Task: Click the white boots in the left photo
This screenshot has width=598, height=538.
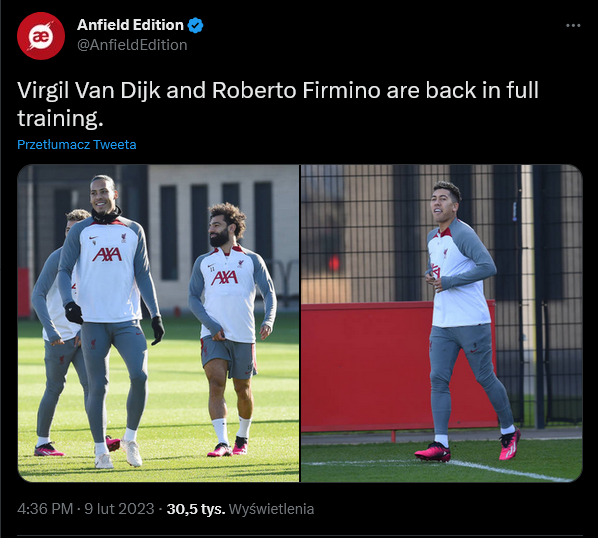Action: [x=118, y=454]
